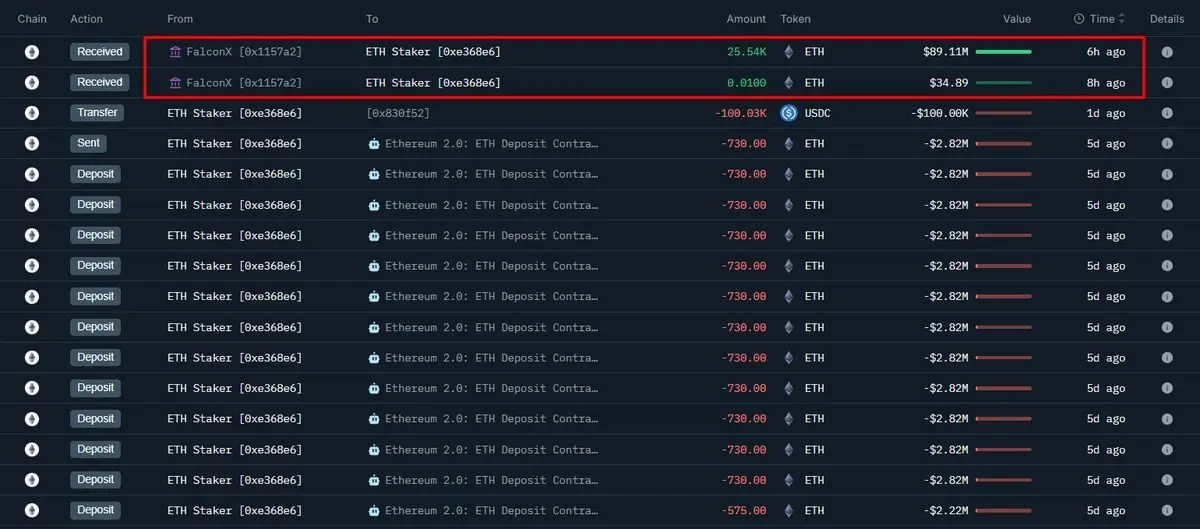Click USDC token icon in Transfer row

tap(788, 113)
